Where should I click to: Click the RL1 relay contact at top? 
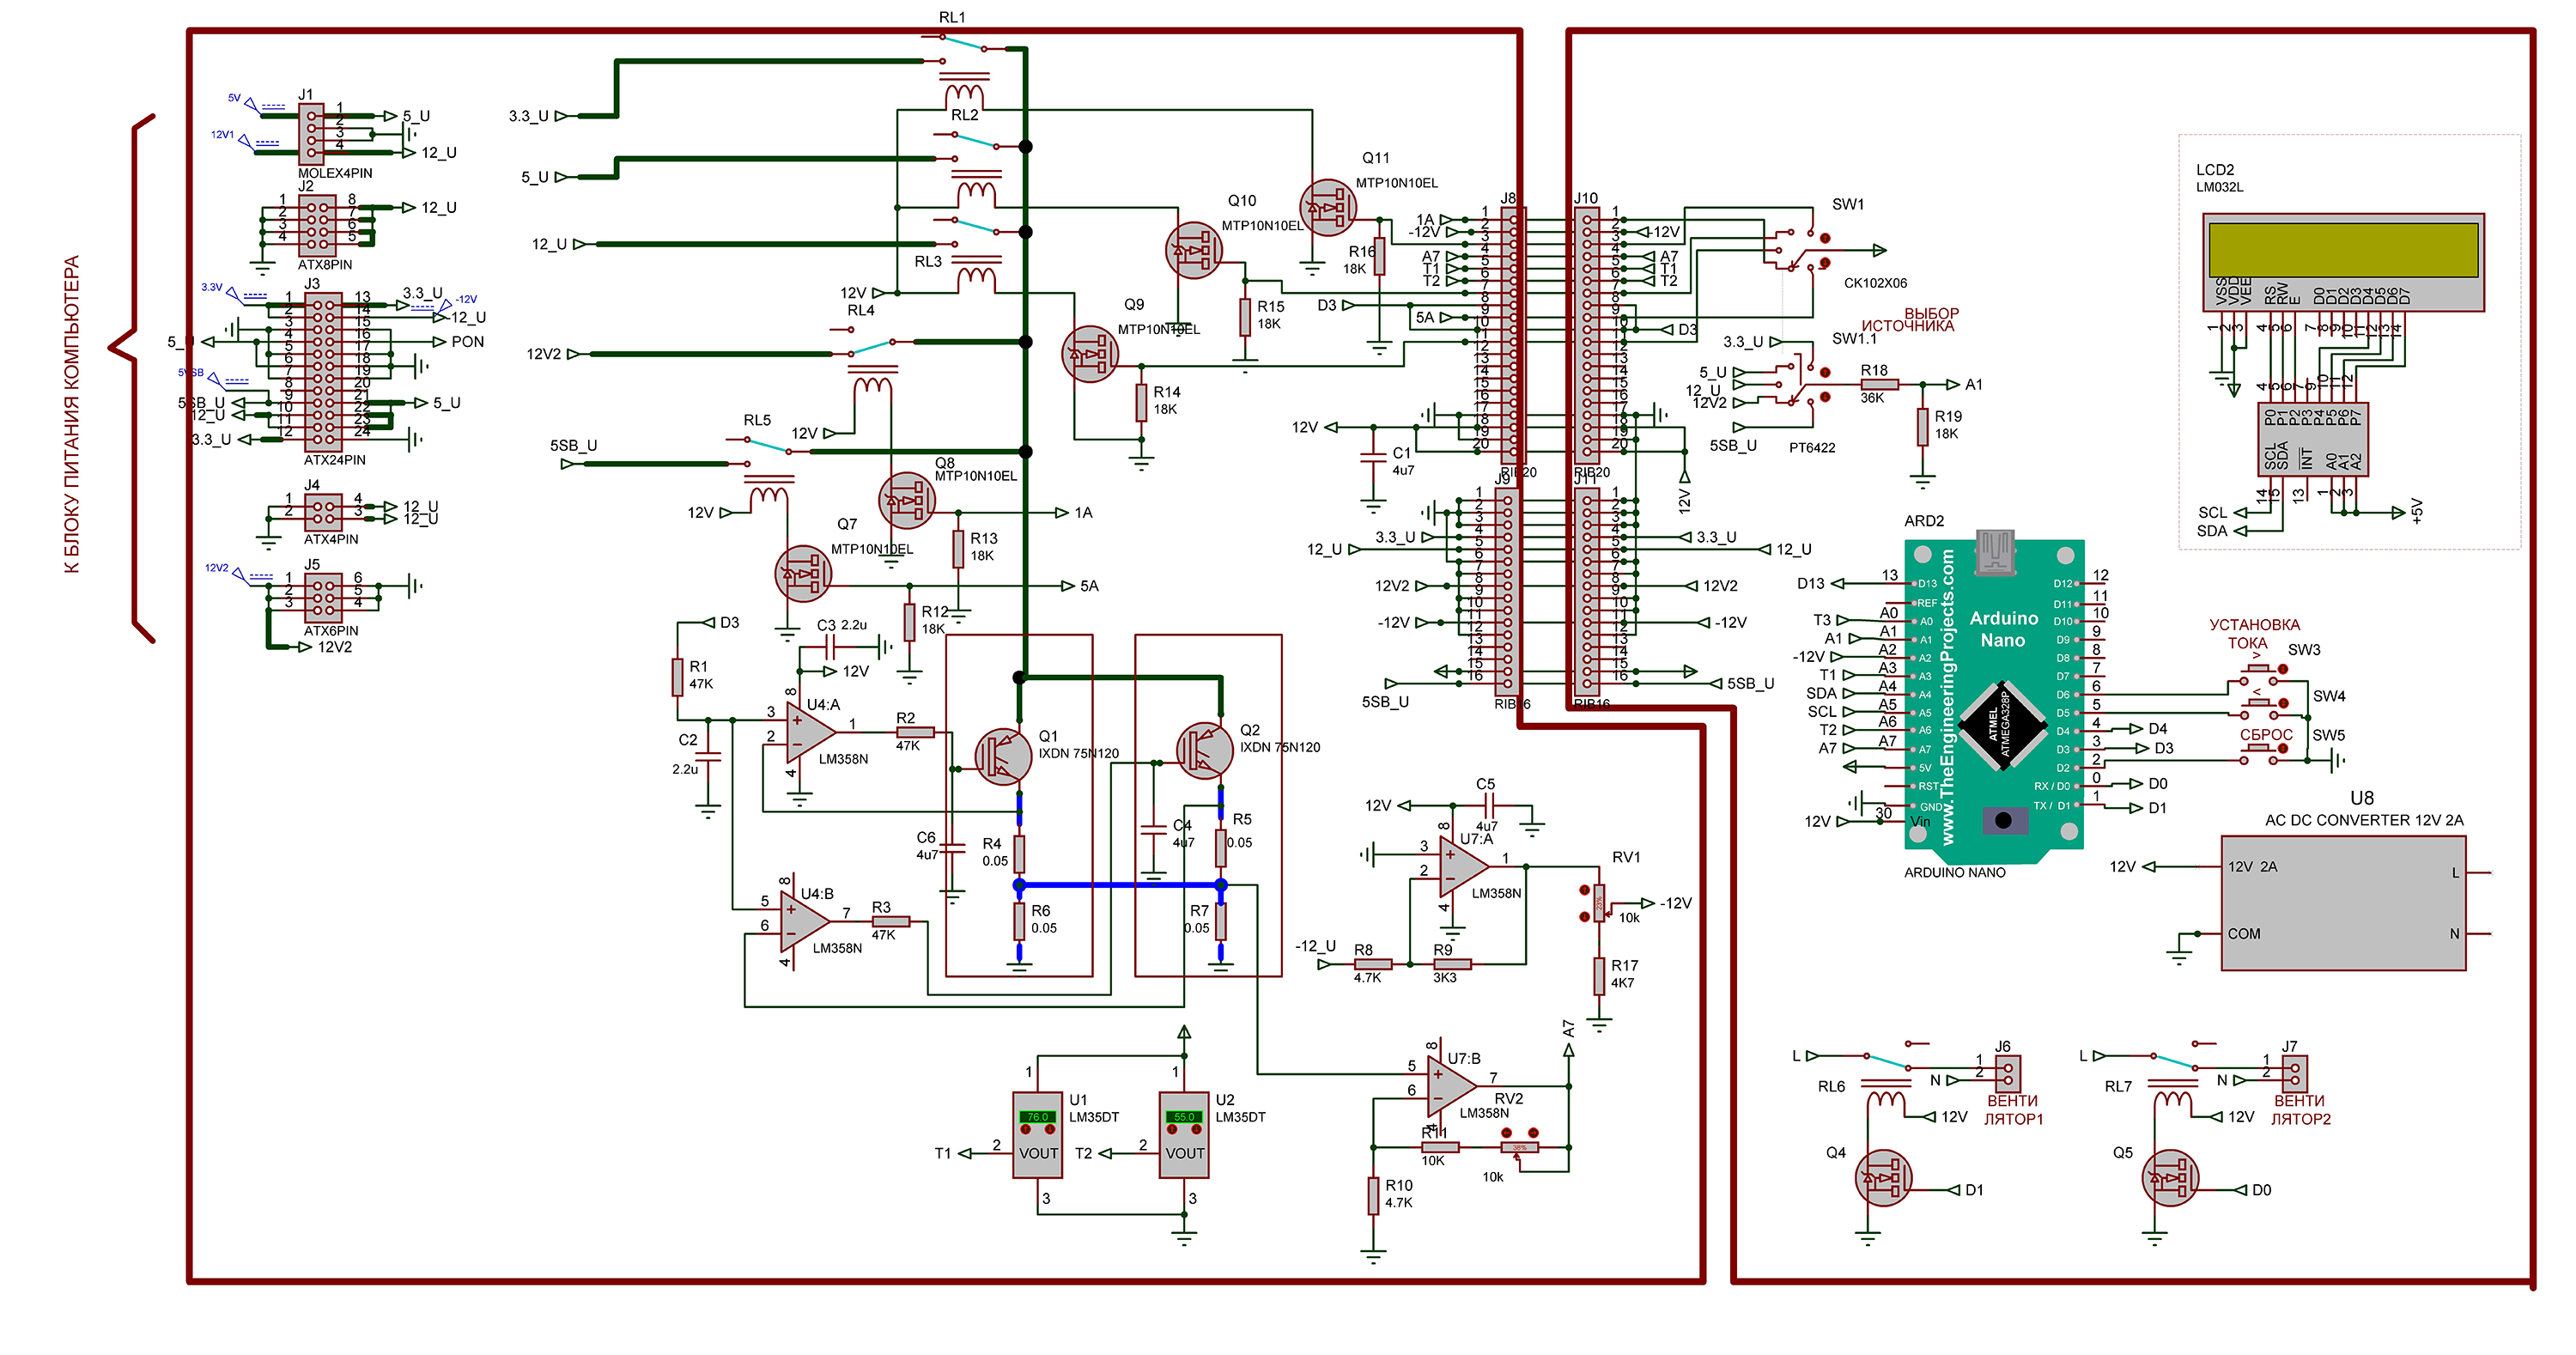(x=963, y=43)
